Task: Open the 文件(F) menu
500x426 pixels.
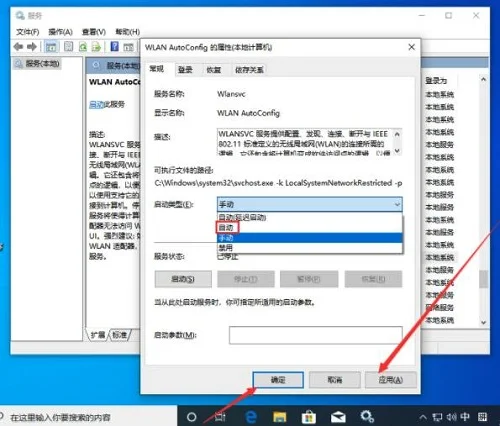Action: point(28,32)
